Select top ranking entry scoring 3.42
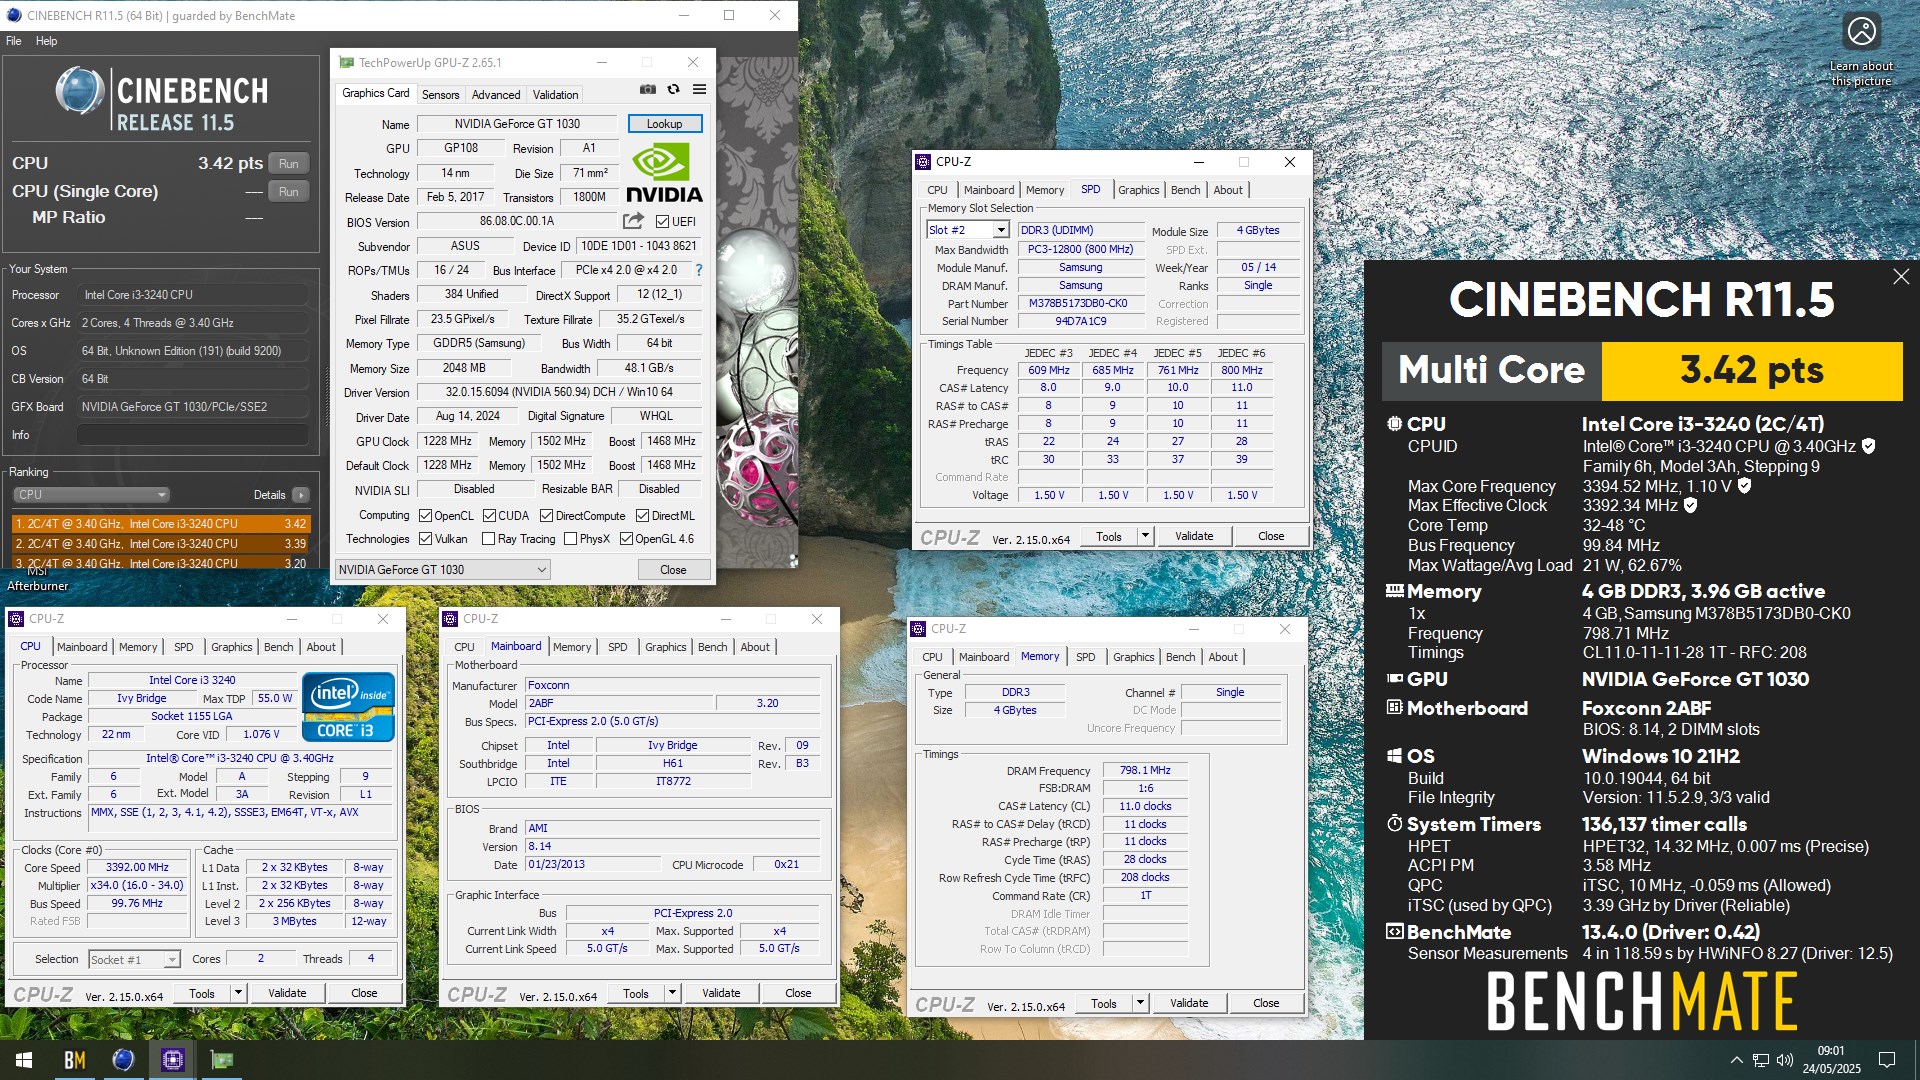 pos(161,524)
